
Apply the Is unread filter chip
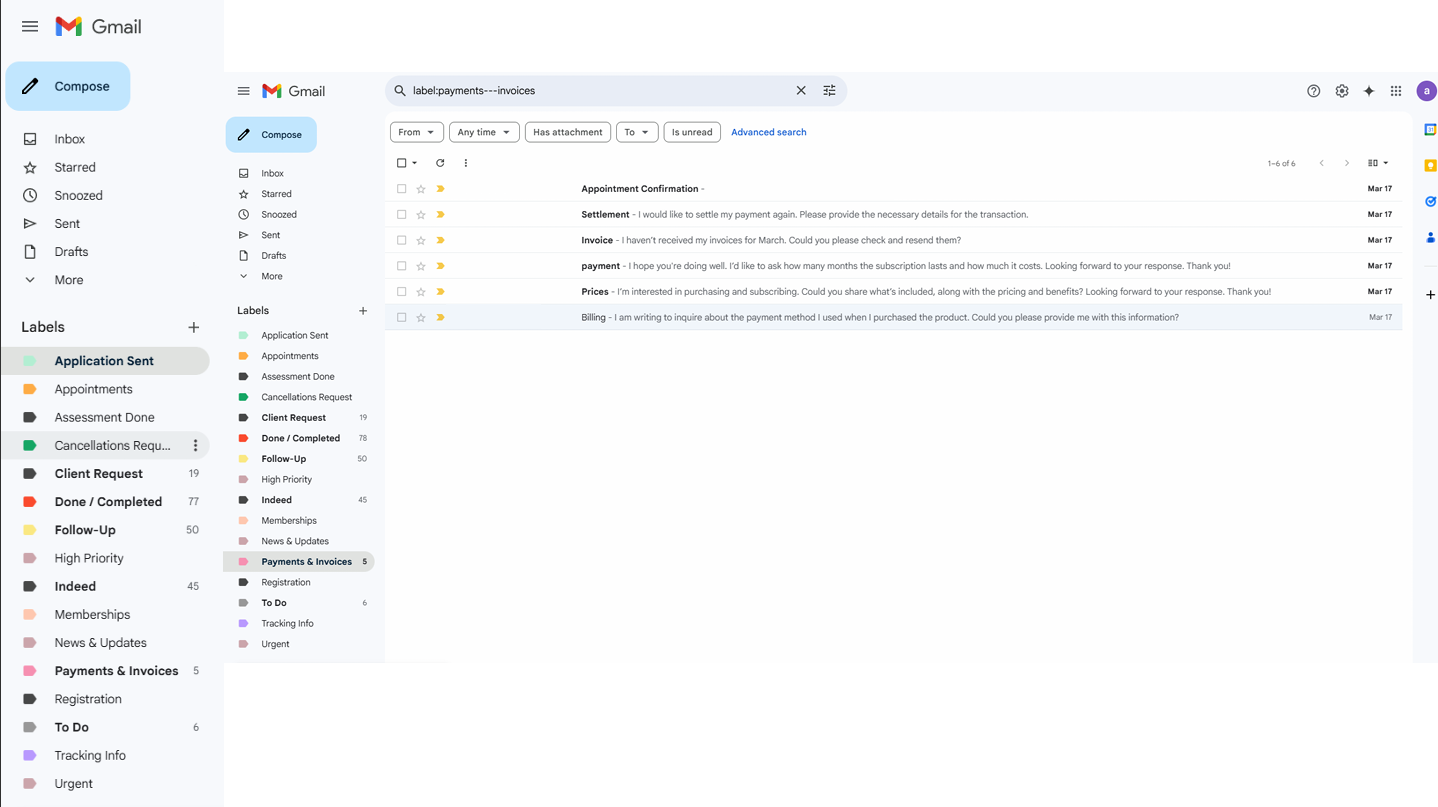(x=692, y=132)
